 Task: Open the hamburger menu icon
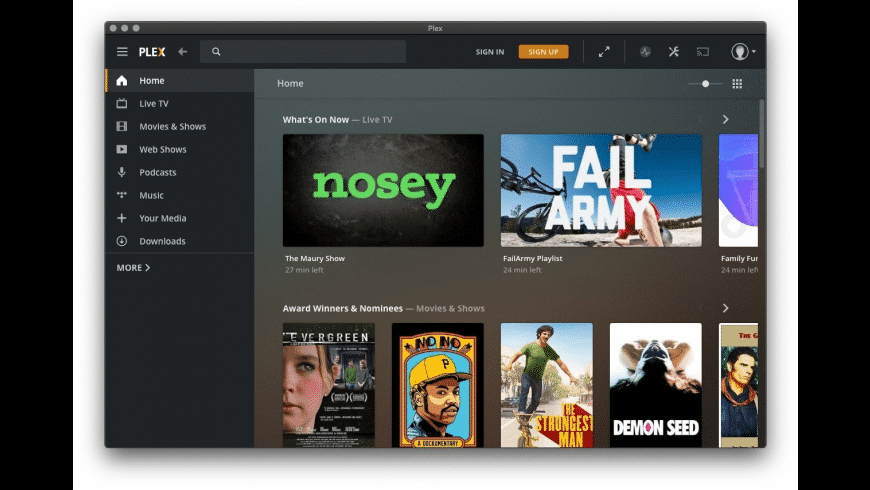(x=122, y=52)
